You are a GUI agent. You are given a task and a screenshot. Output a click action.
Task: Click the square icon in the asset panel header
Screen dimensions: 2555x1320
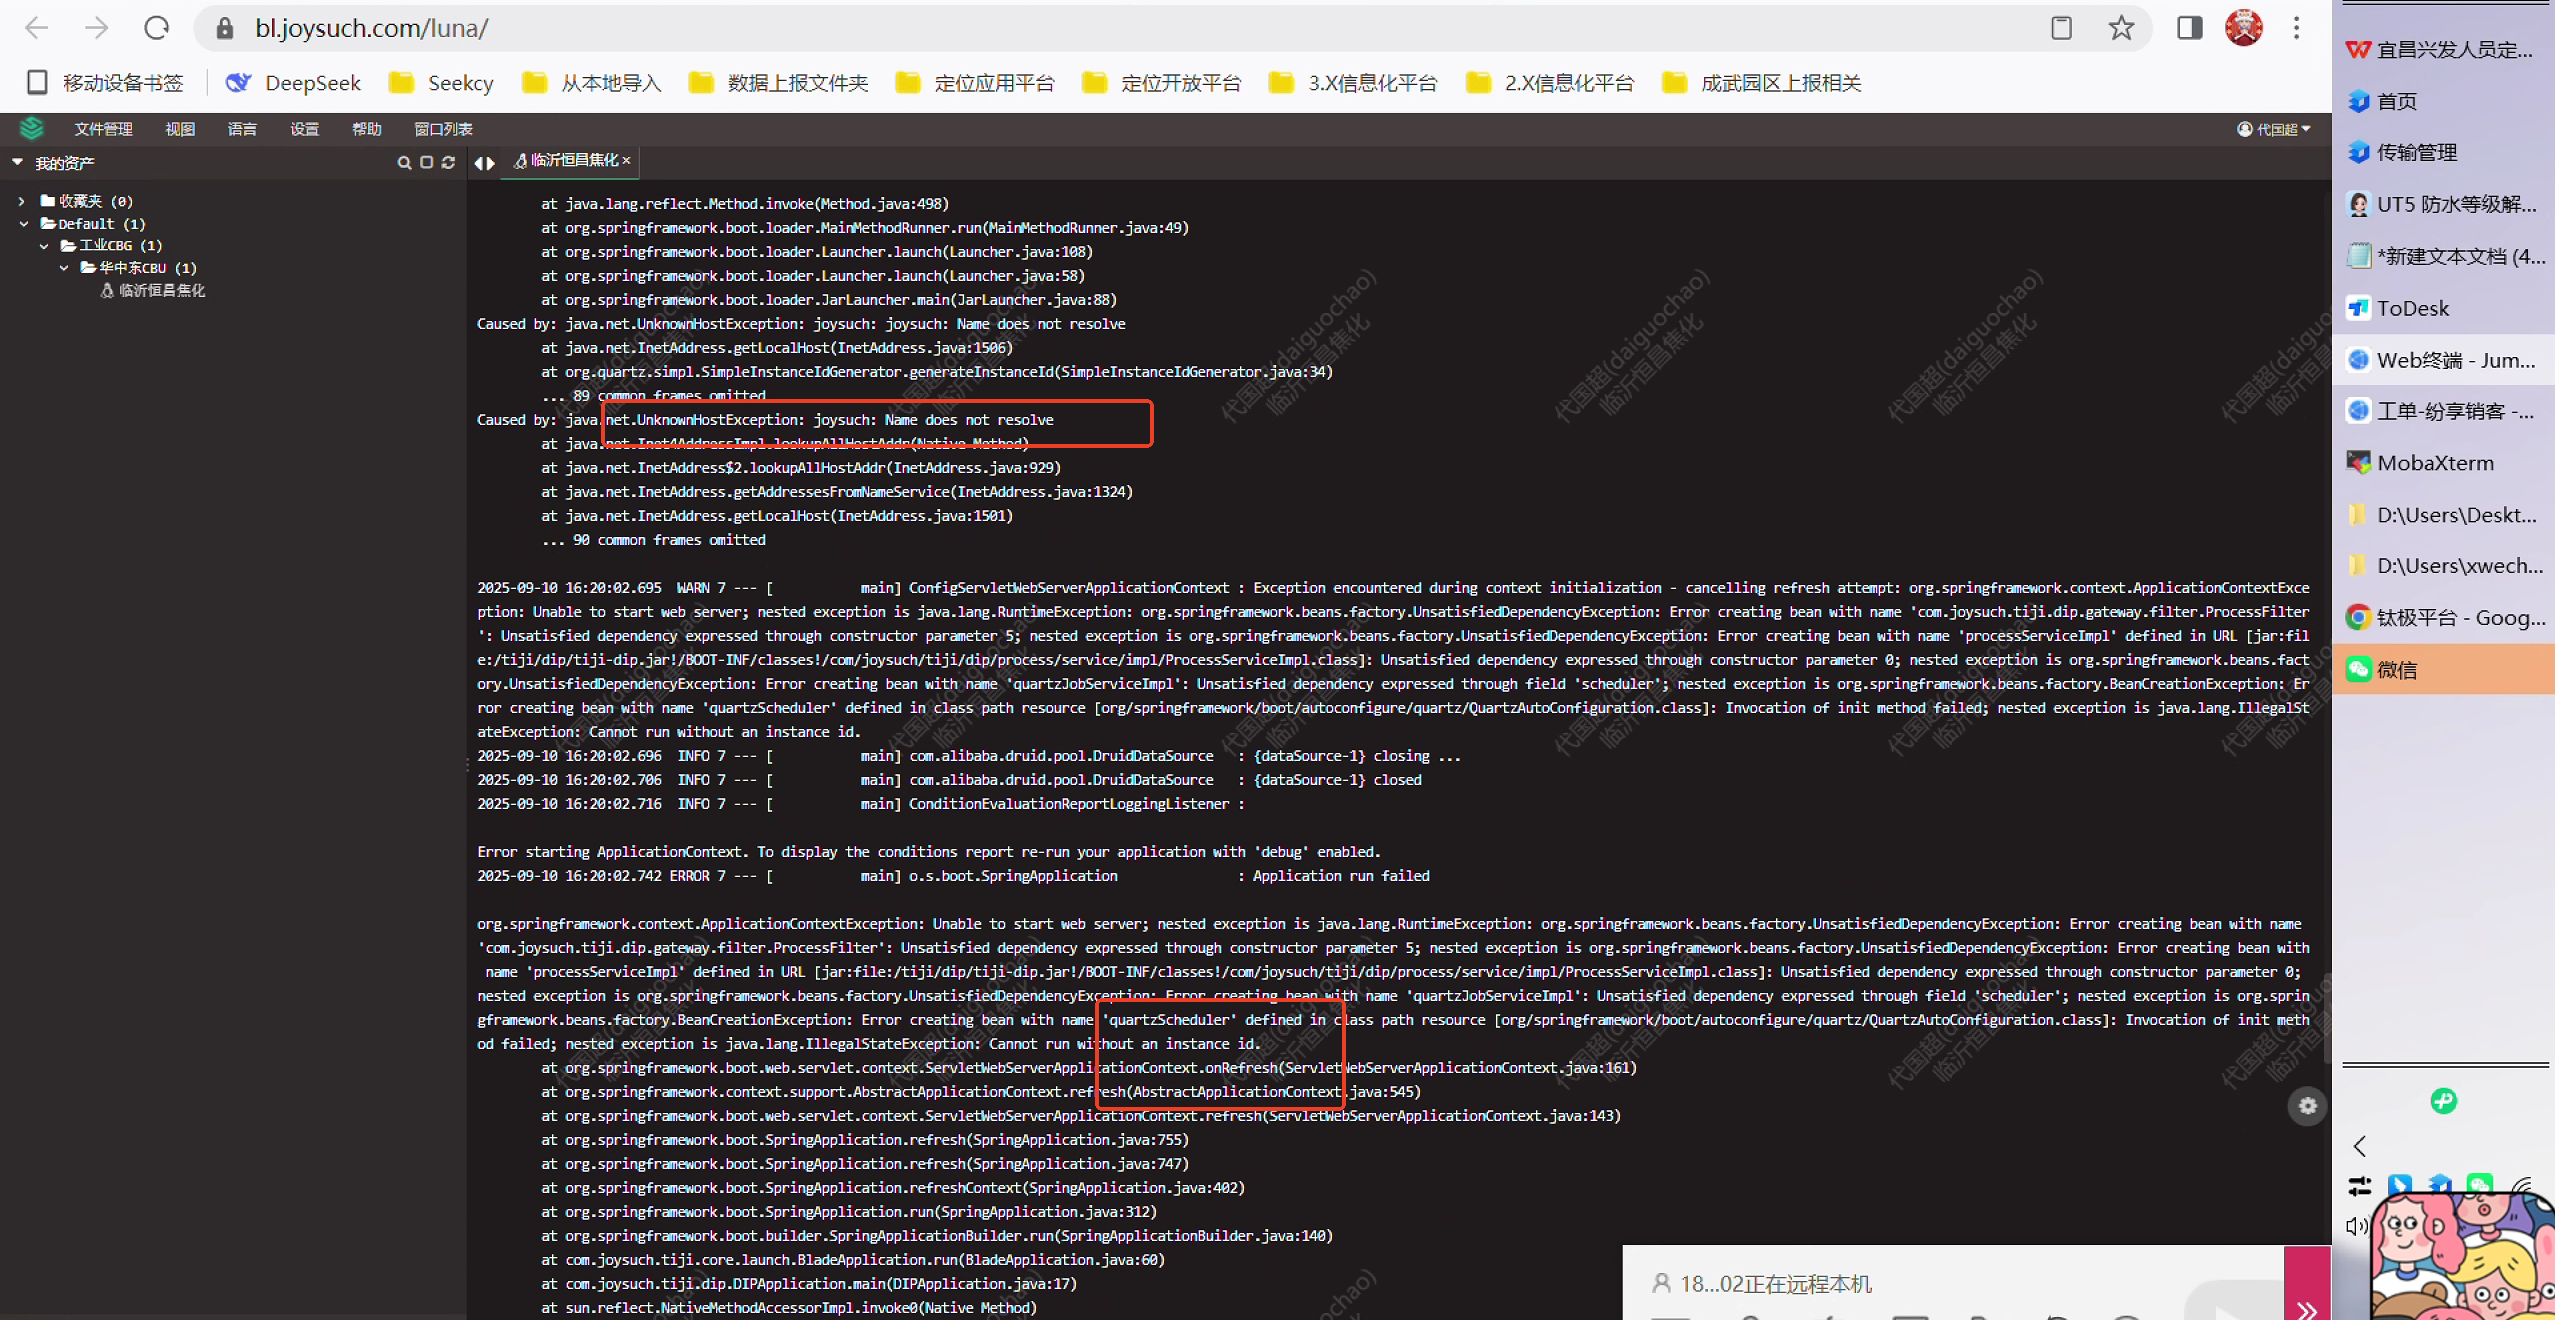pyautogui.click(x=426, y=162)
